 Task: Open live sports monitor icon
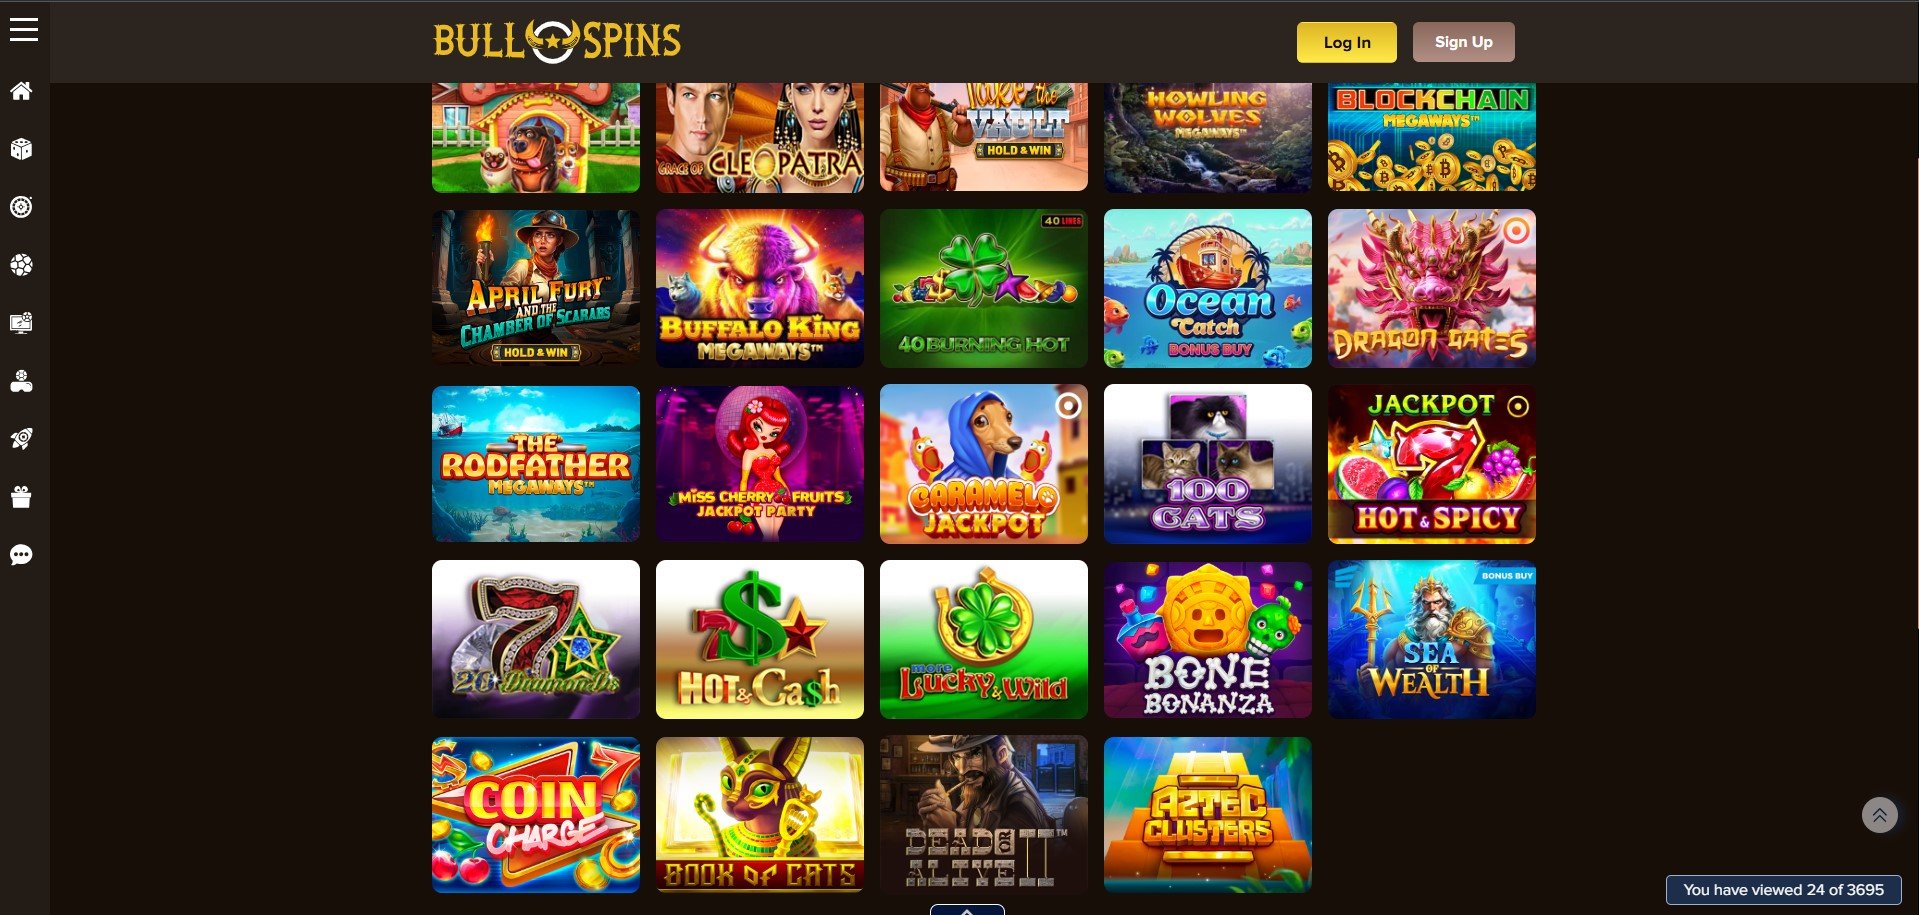(x=21, y=323)
